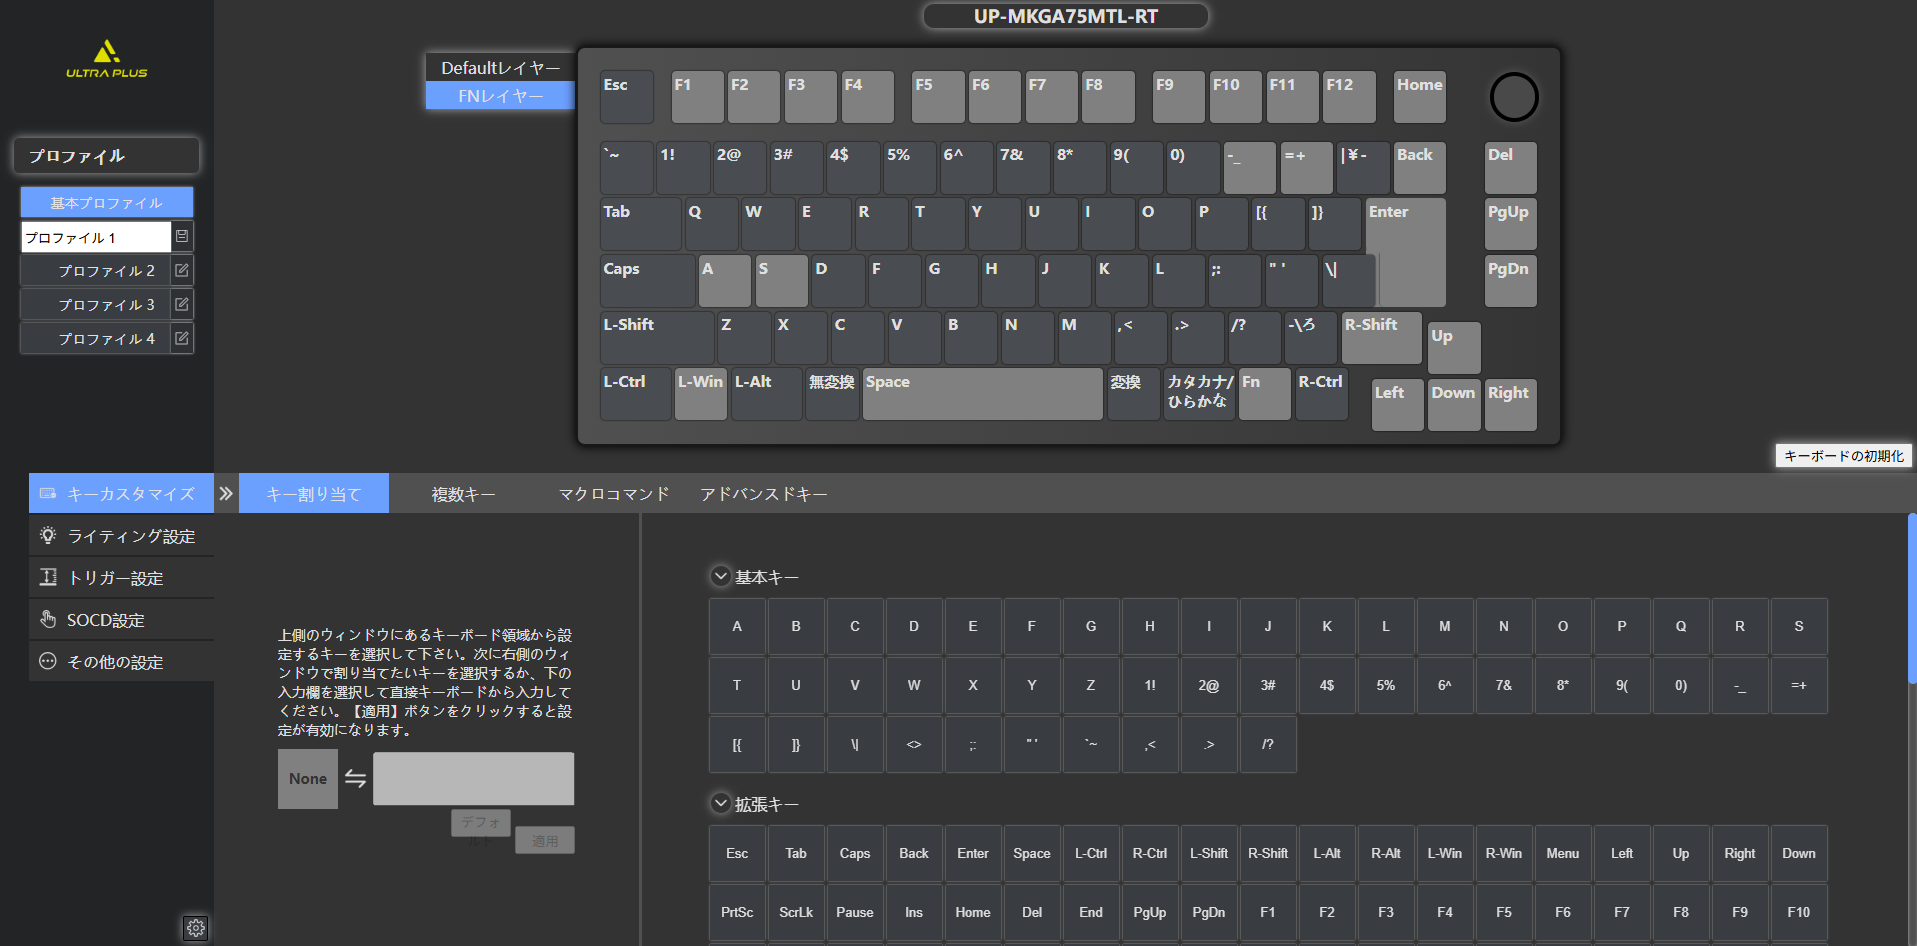Switch to the Defaultレイヤー layer
This screenshot has height=946, width=1917.
point(500,68)
